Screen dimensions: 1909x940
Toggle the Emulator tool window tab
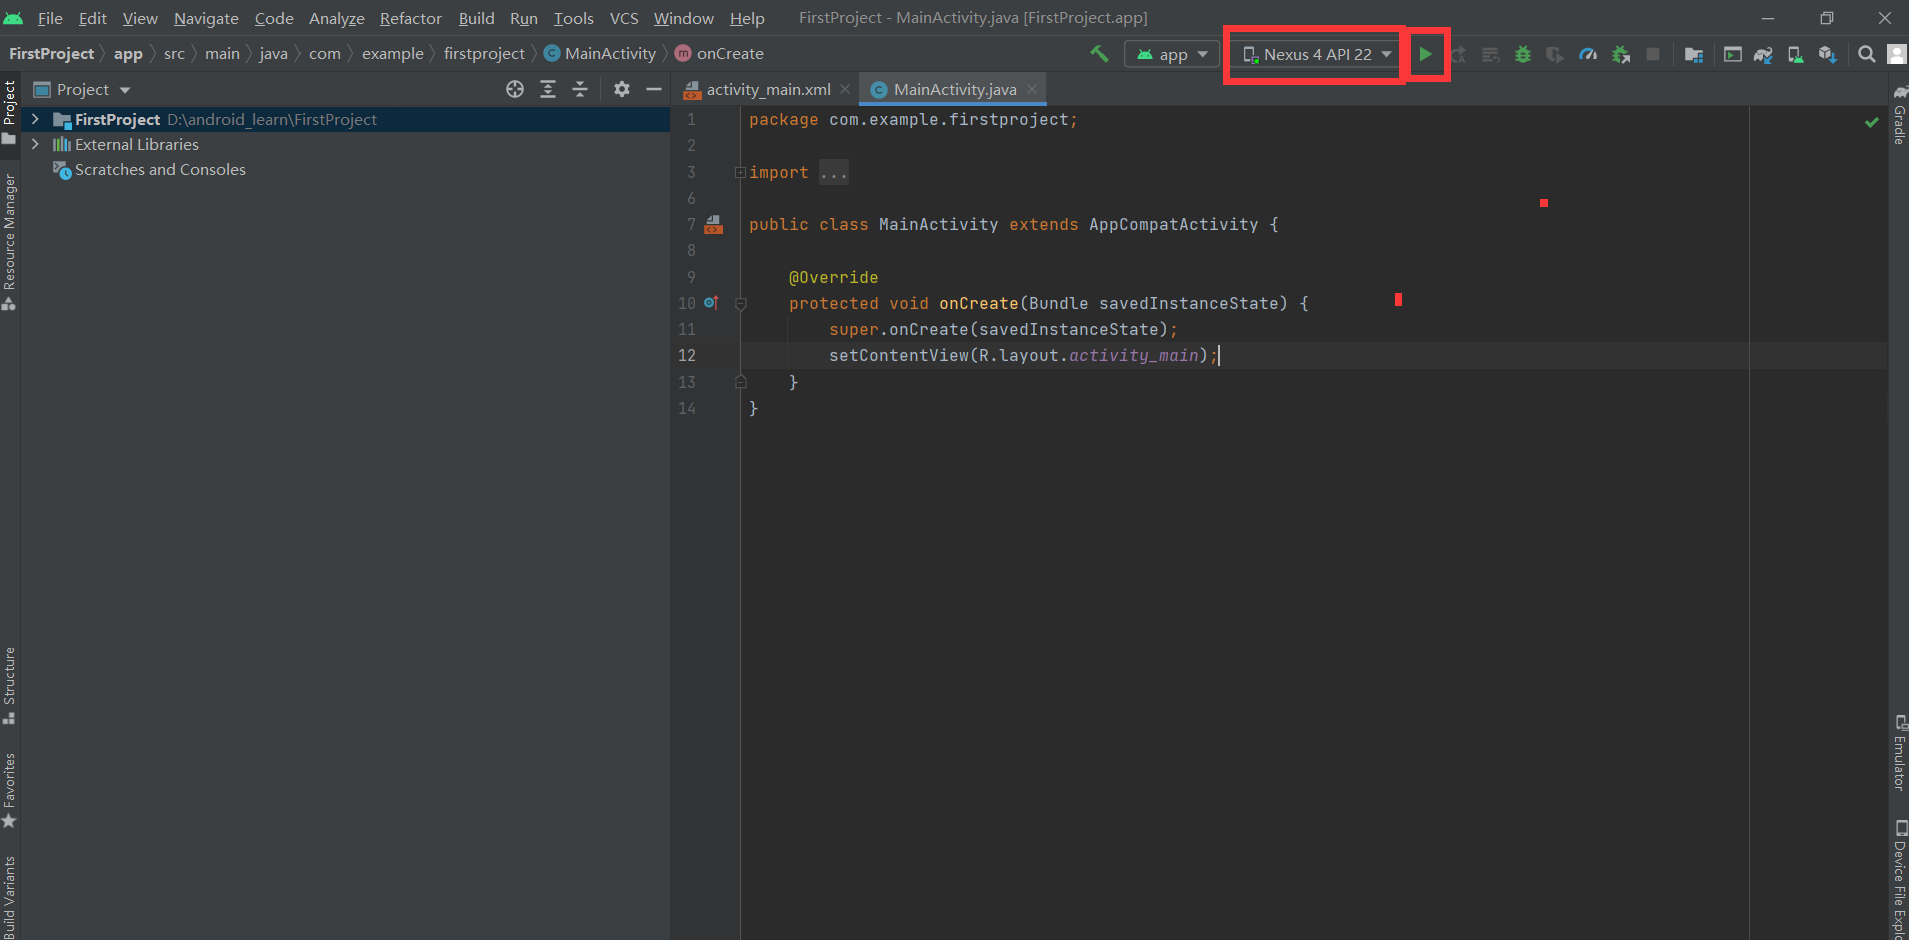pos(1899,753)
